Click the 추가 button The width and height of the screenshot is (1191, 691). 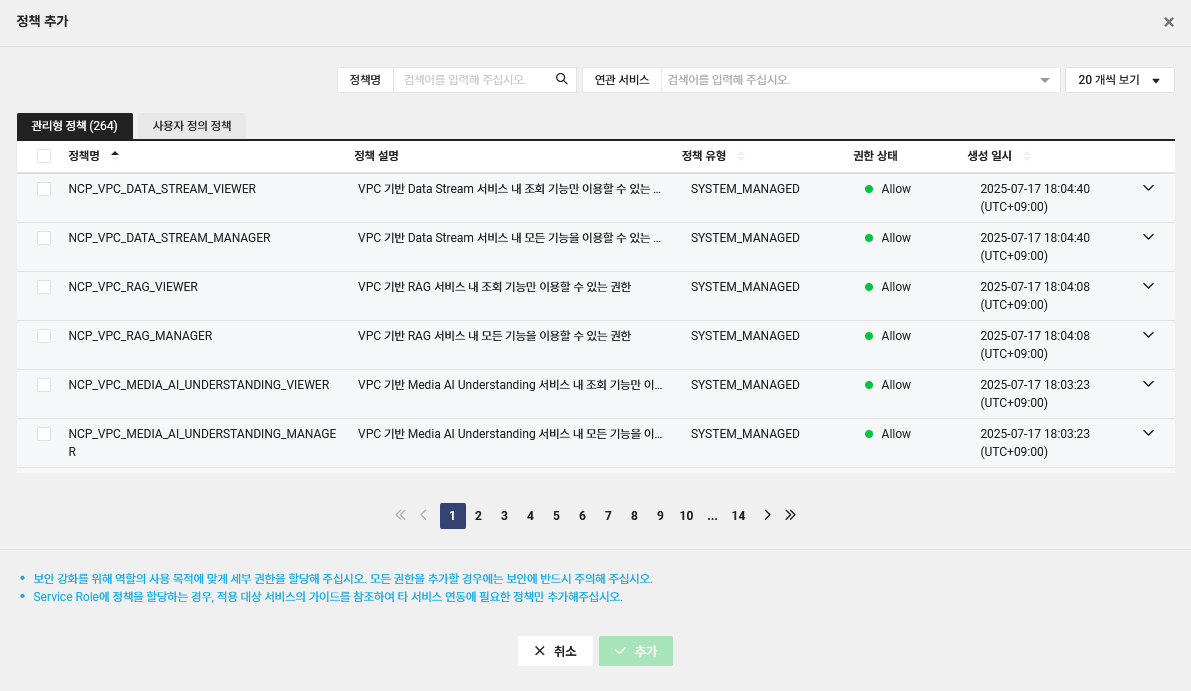[x=636, y=651]
